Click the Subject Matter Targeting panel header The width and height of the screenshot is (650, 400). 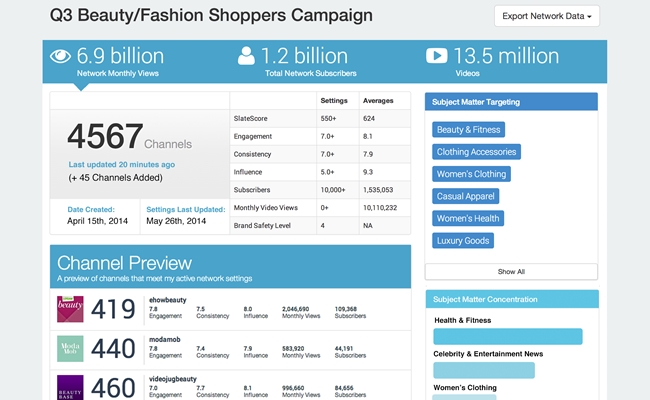pyautogui.click(x=511, y=101)
